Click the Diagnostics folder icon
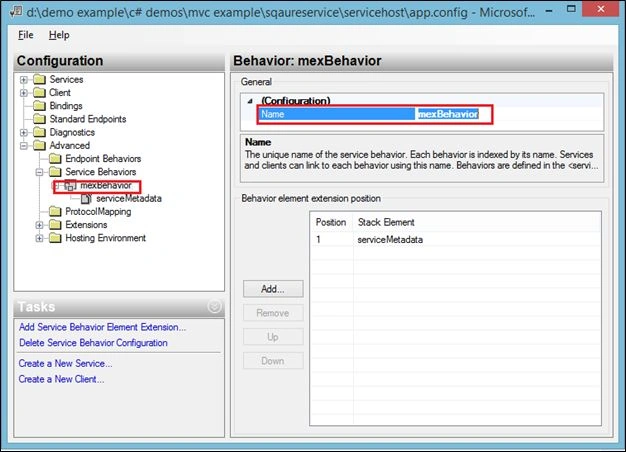 point(40,132)
